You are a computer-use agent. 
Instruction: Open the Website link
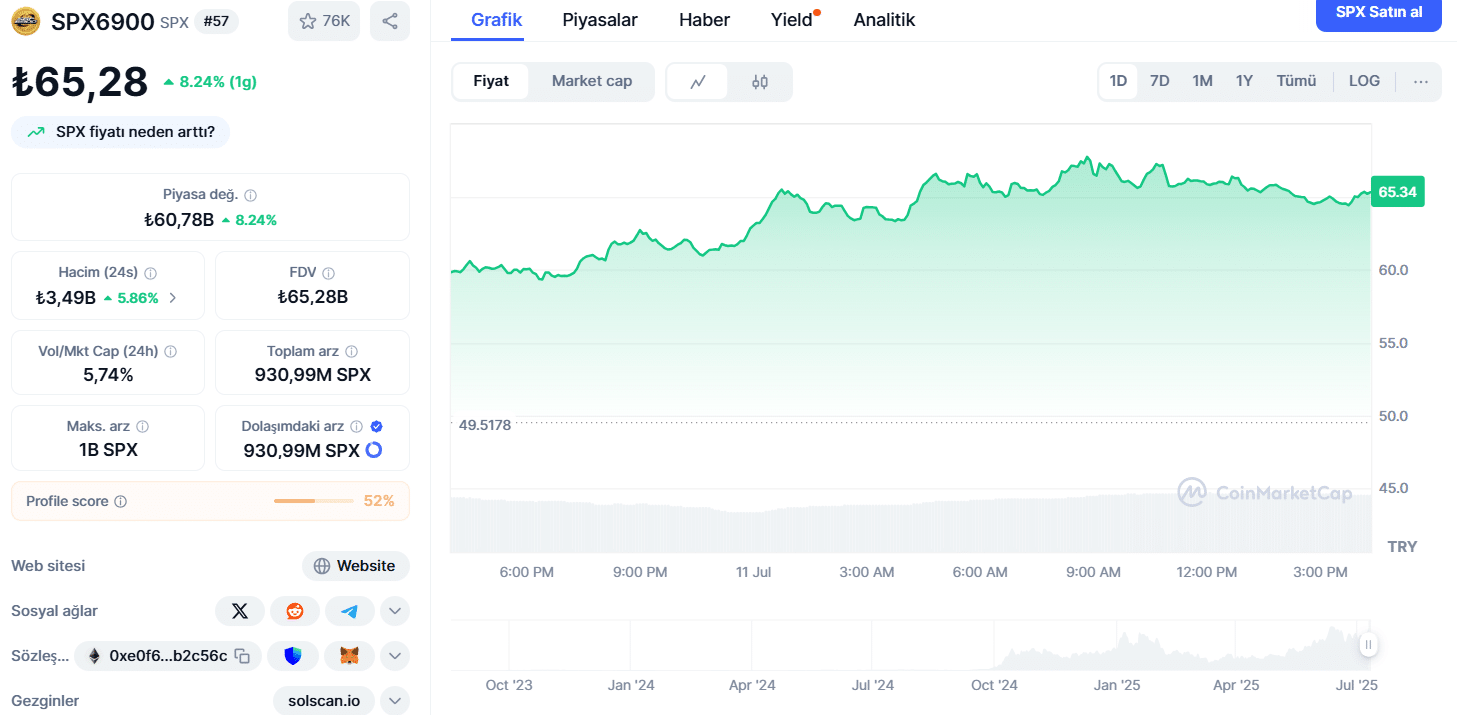tap(356, 566)
